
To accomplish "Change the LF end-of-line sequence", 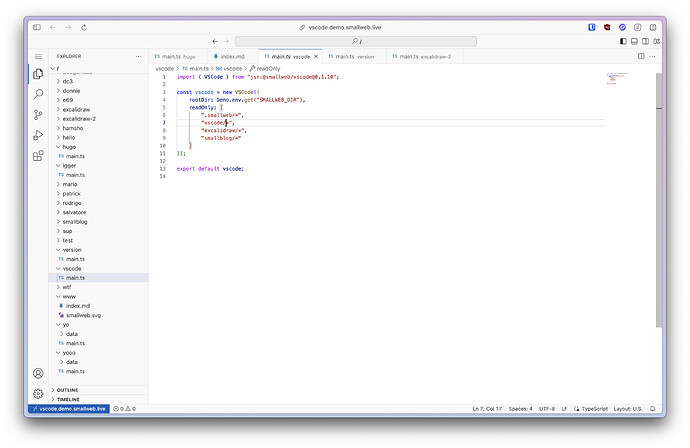I will [564, 409].
